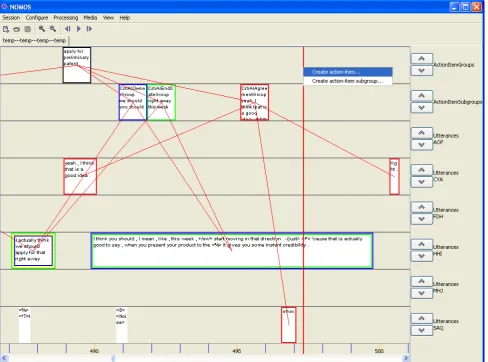Click up arrow for Utterances AOF
The width and height of the screenshot is (488, 362).
point(421,133)
